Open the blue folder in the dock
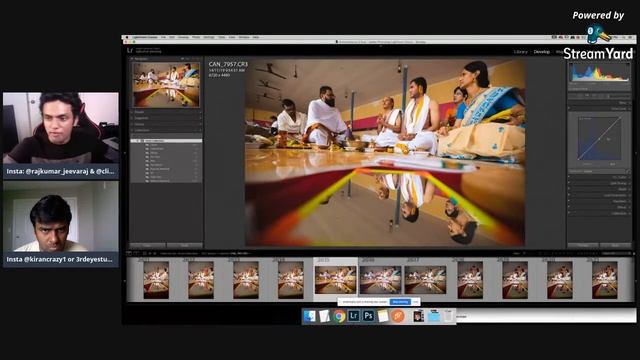The image size is (640, 360). (x=433, y=316)
